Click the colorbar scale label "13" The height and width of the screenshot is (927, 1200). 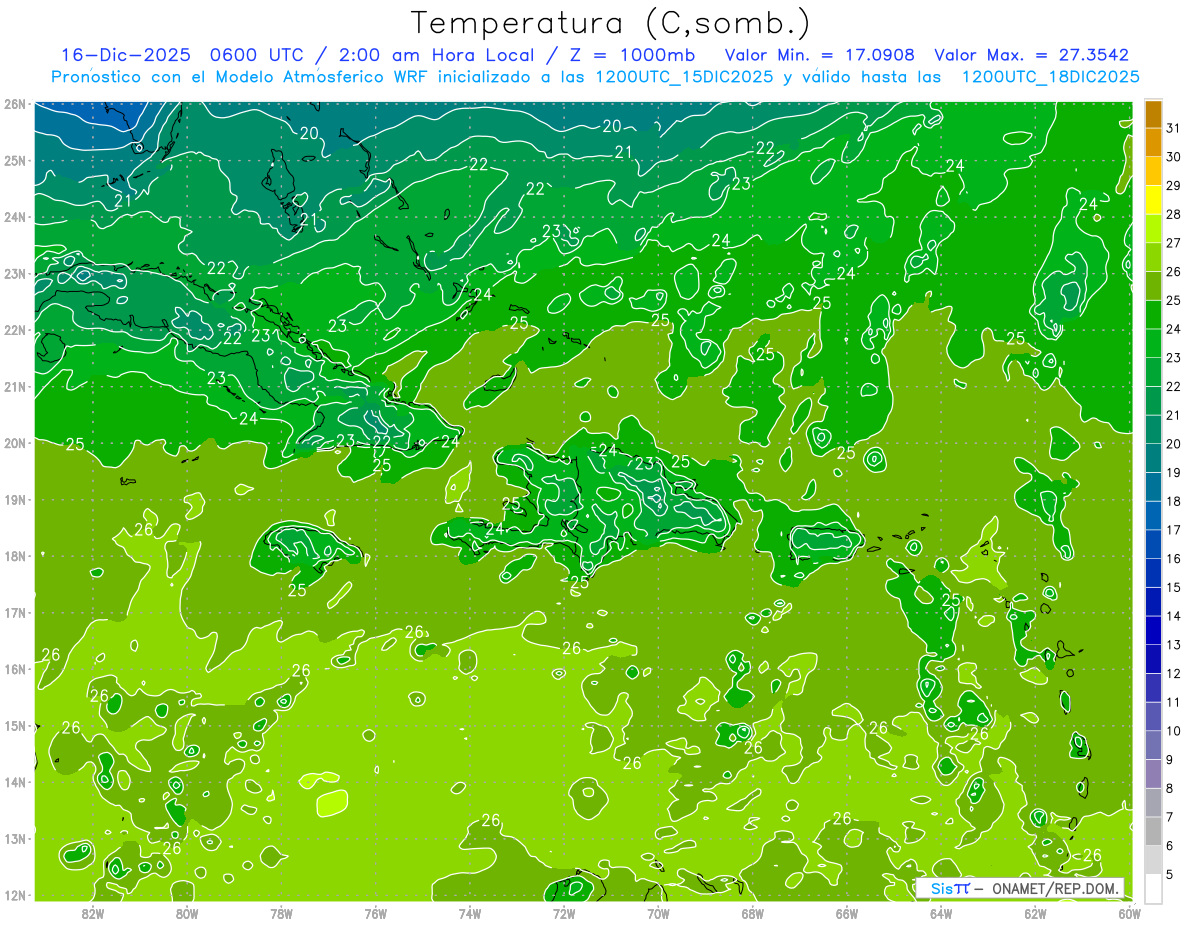[1174, 645]
